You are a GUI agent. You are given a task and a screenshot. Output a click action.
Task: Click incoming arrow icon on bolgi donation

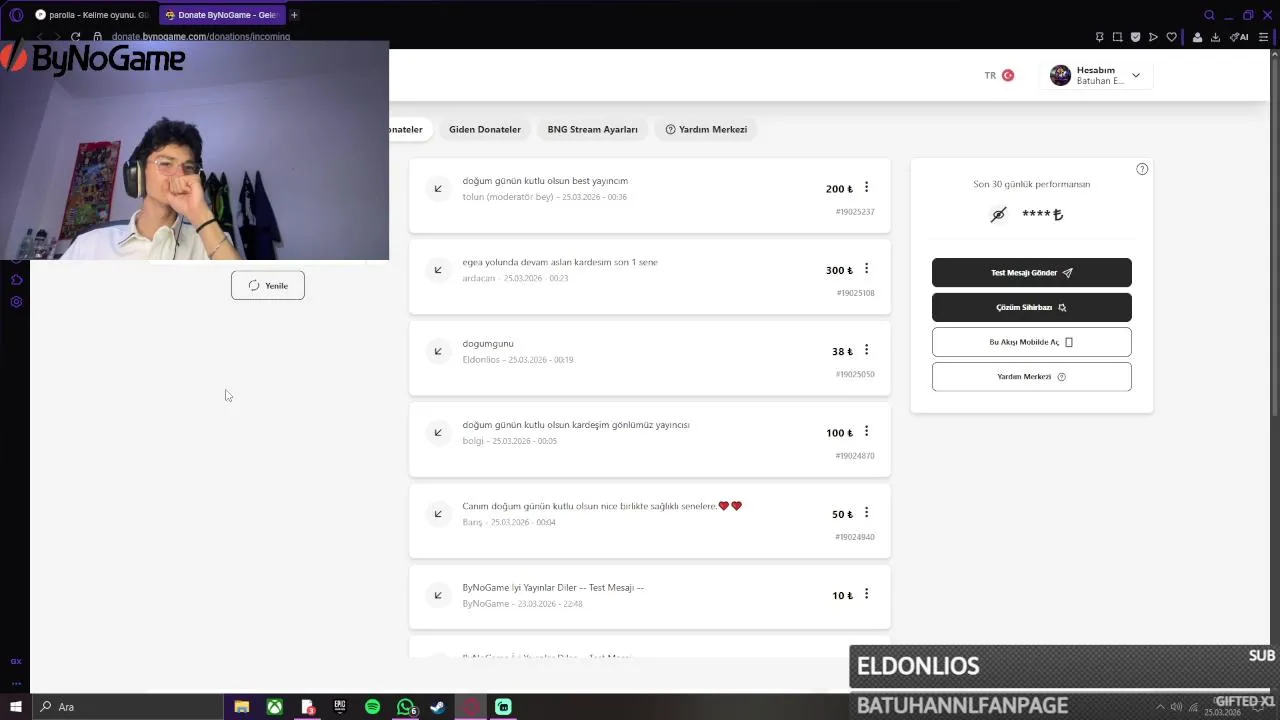438,432
